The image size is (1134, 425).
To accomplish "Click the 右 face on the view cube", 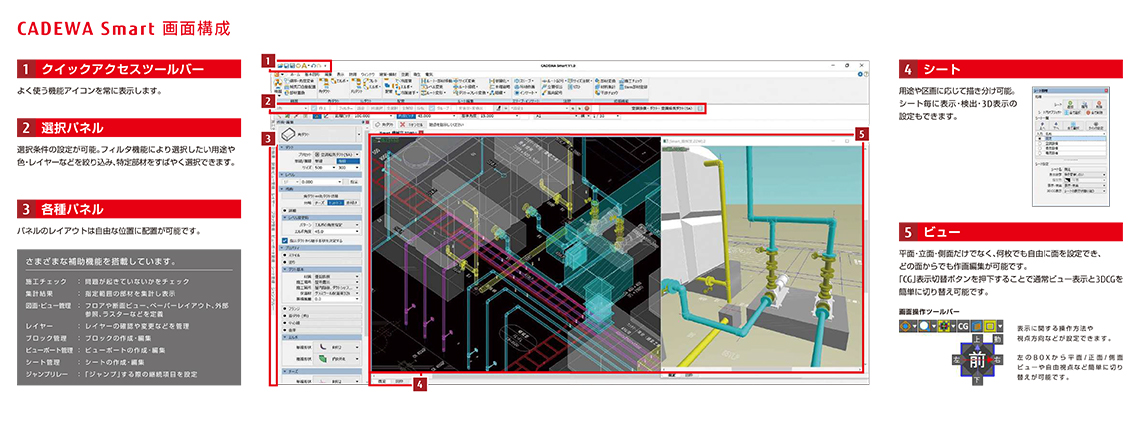I will coord(998,360).
